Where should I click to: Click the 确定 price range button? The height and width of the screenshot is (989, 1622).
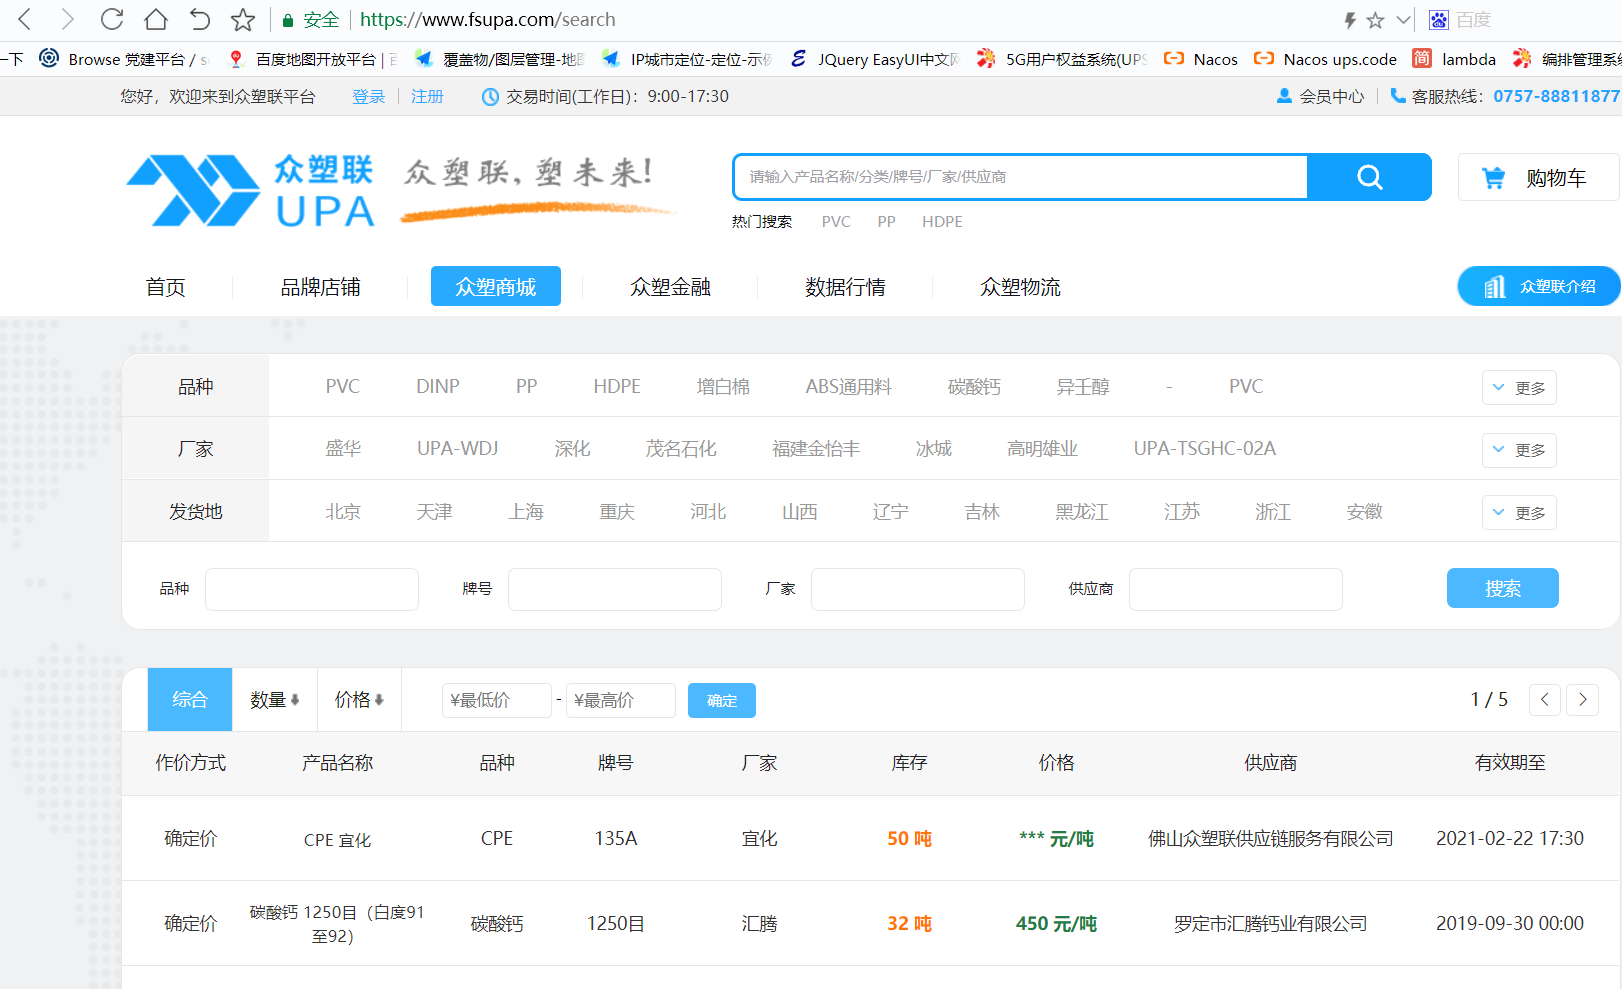coord(722,701)
